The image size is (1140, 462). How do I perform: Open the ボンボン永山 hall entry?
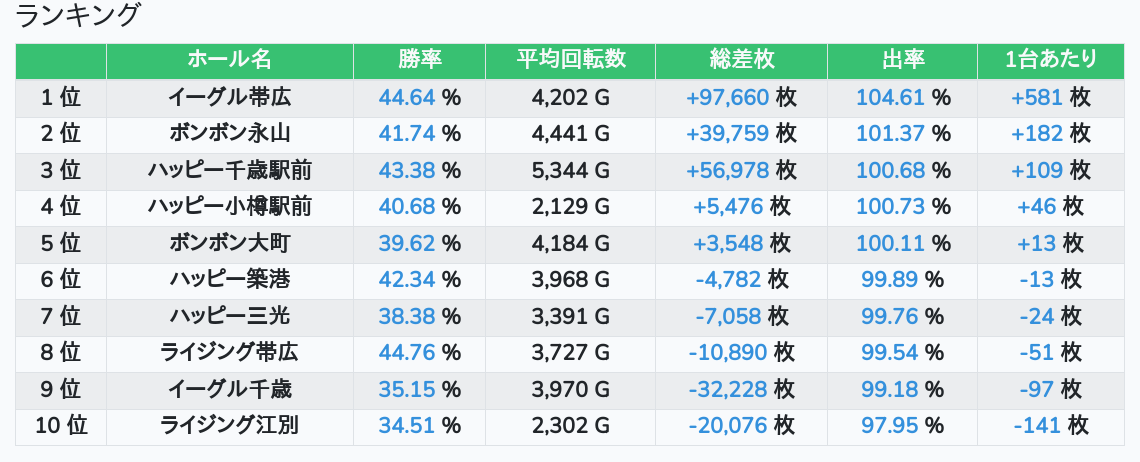tap(230, 133)
